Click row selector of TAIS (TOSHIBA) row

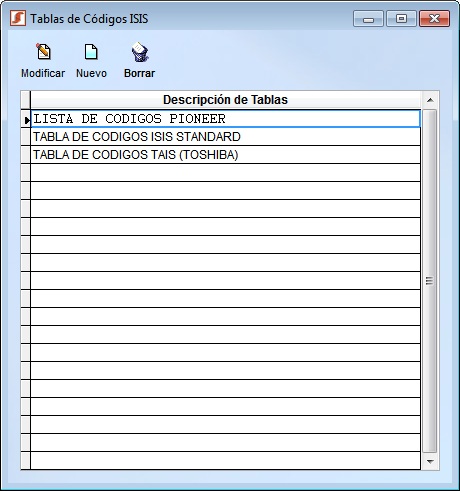click(26, 155)
